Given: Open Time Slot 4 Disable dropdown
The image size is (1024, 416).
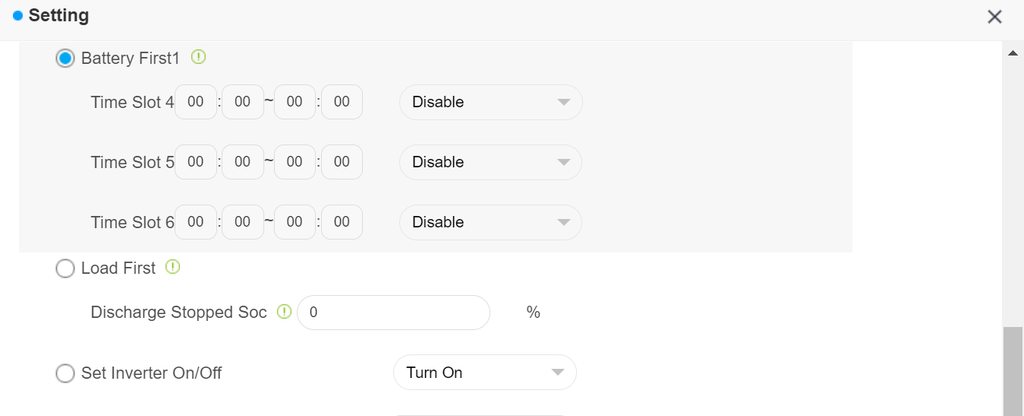Looking at the screenshot, I should coord(490,102).
